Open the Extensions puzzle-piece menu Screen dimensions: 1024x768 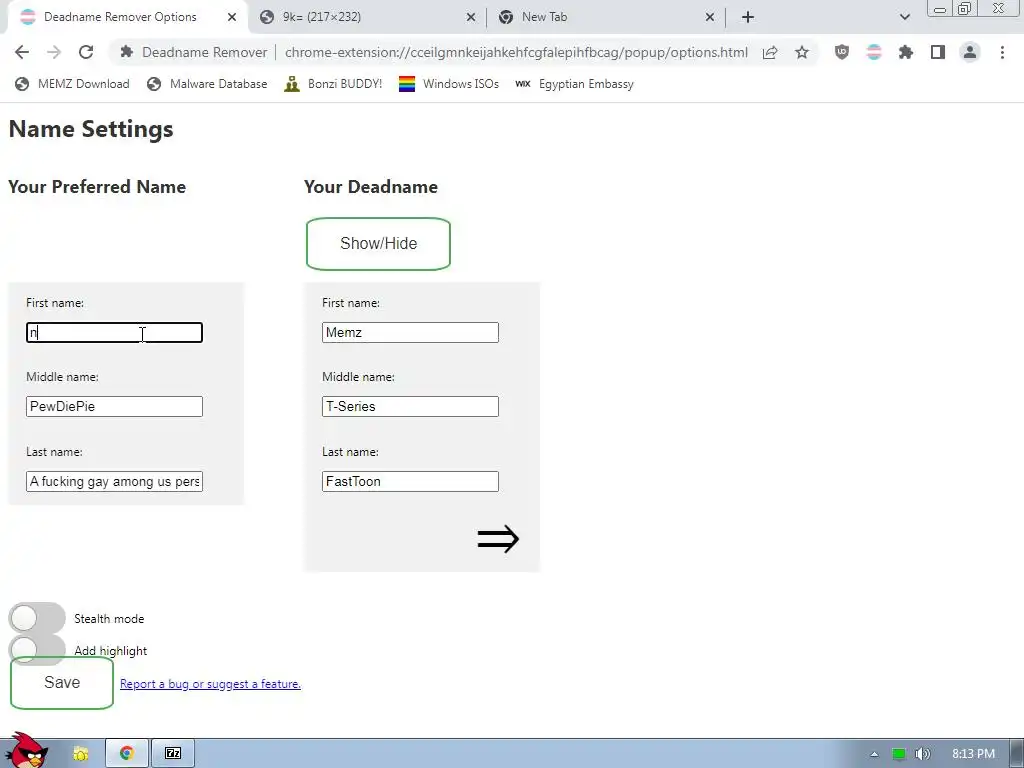click(x=906, y=52)
